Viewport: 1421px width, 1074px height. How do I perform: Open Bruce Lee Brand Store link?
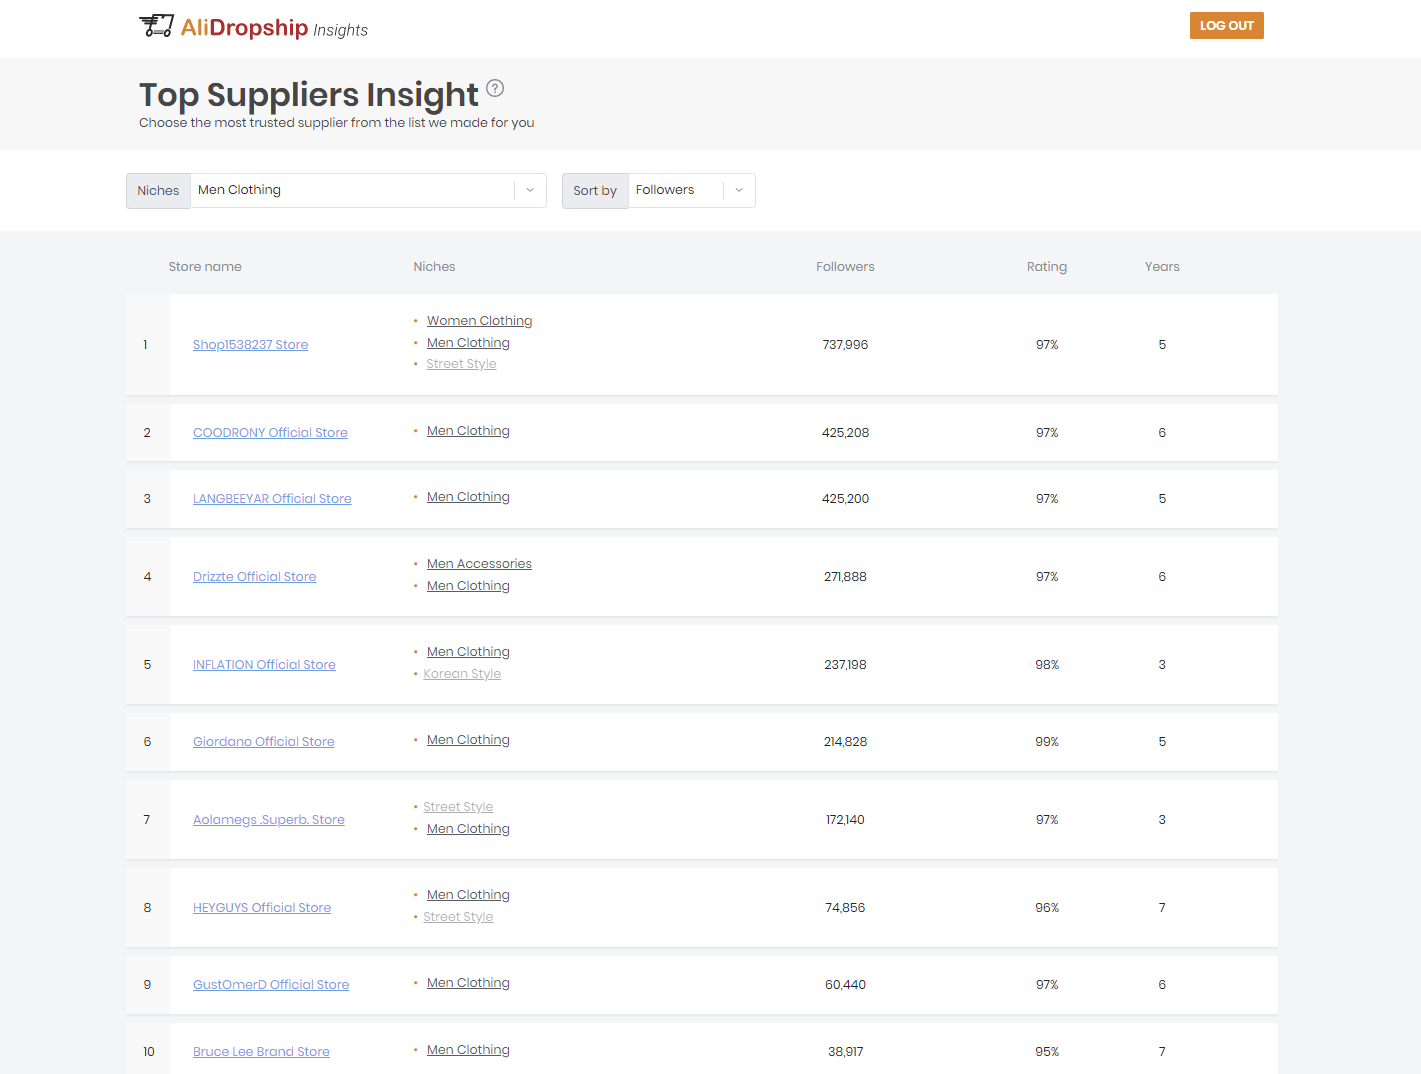pos(261,1052)
